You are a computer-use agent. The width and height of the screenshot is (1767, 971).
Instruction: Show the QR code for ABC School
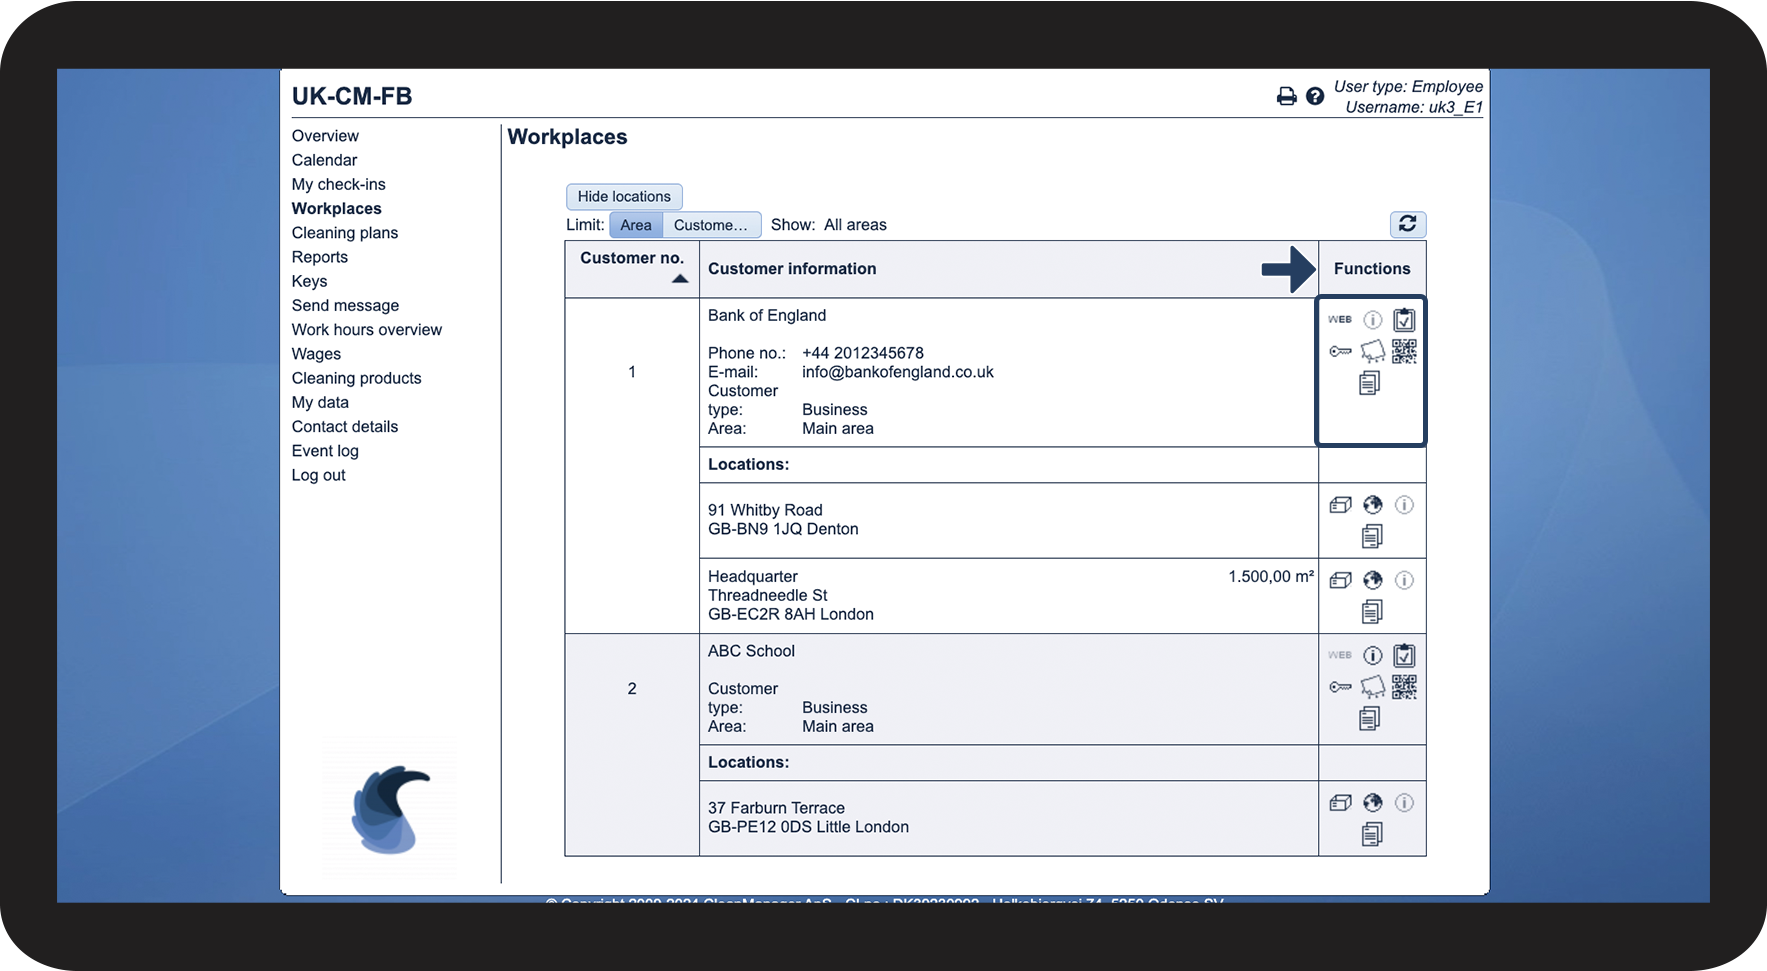(1404, 687)
